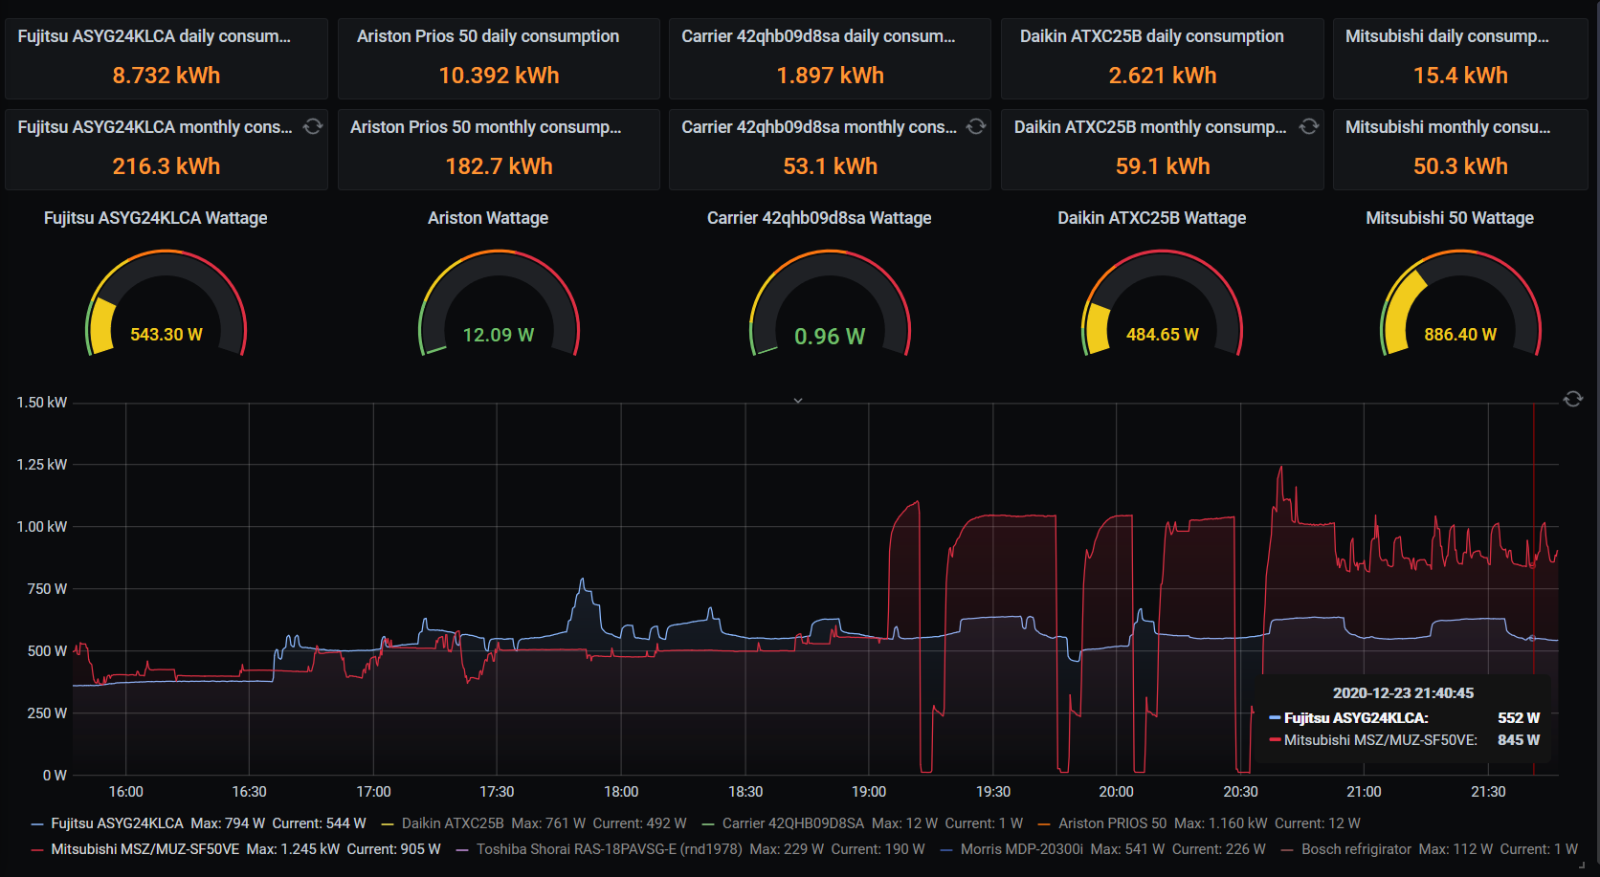Toggle Fujitsu ASYG24KLCA series in legend
The height and width of the screenshot is (877, 1600).
[x=117, y=823]
